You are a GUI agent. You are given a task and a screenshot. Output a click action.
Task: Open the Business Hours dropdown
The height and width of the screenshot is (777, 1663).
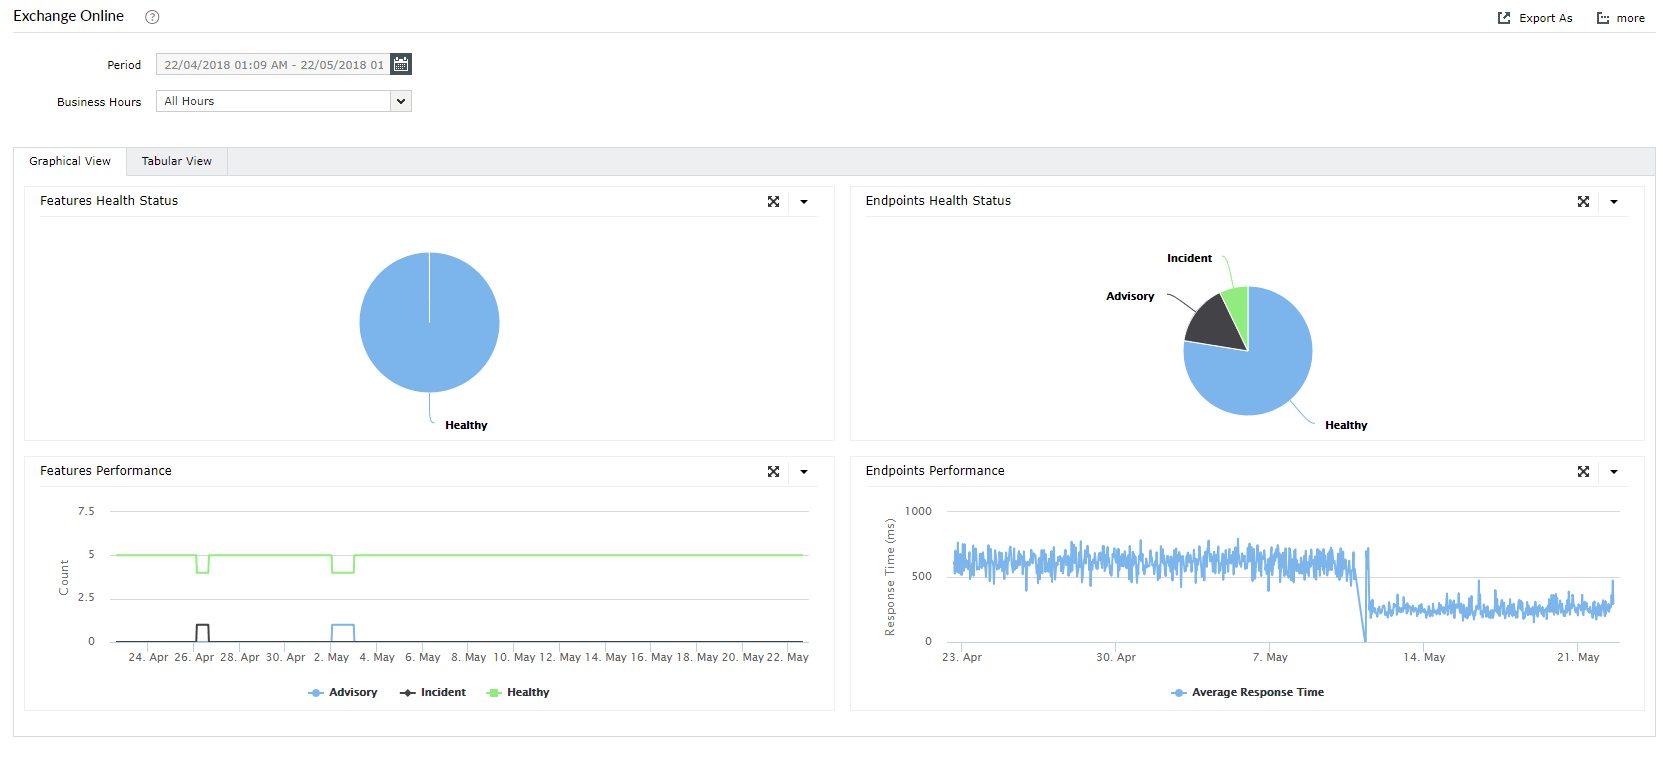(284, 101)
